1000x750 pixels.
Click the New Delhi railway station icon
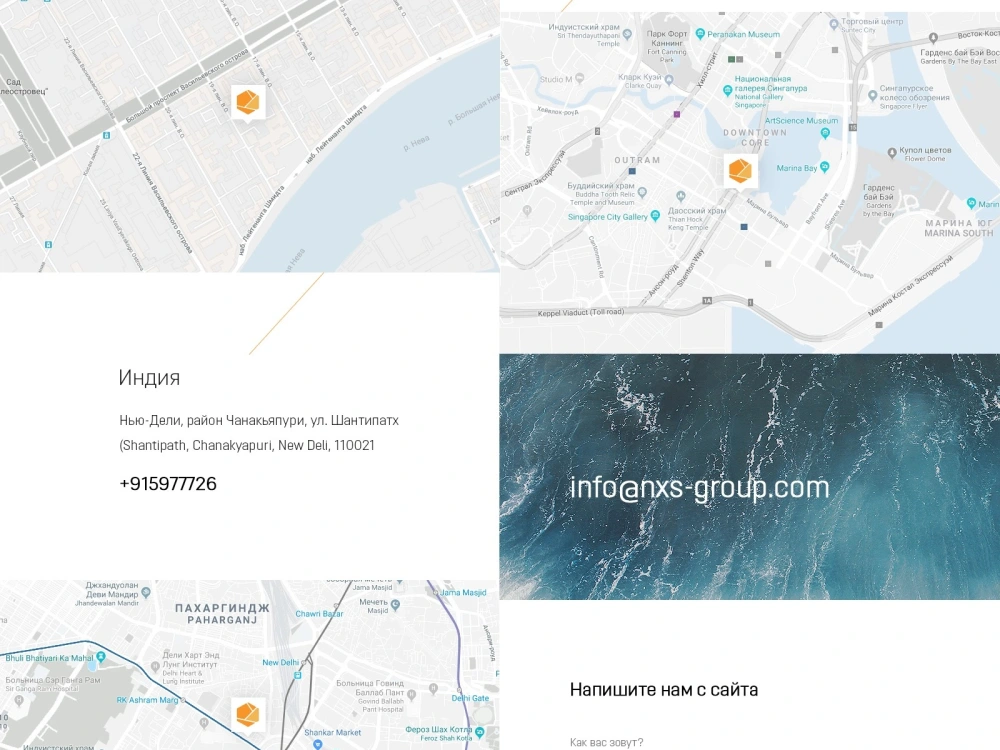[x=297, y=674]
